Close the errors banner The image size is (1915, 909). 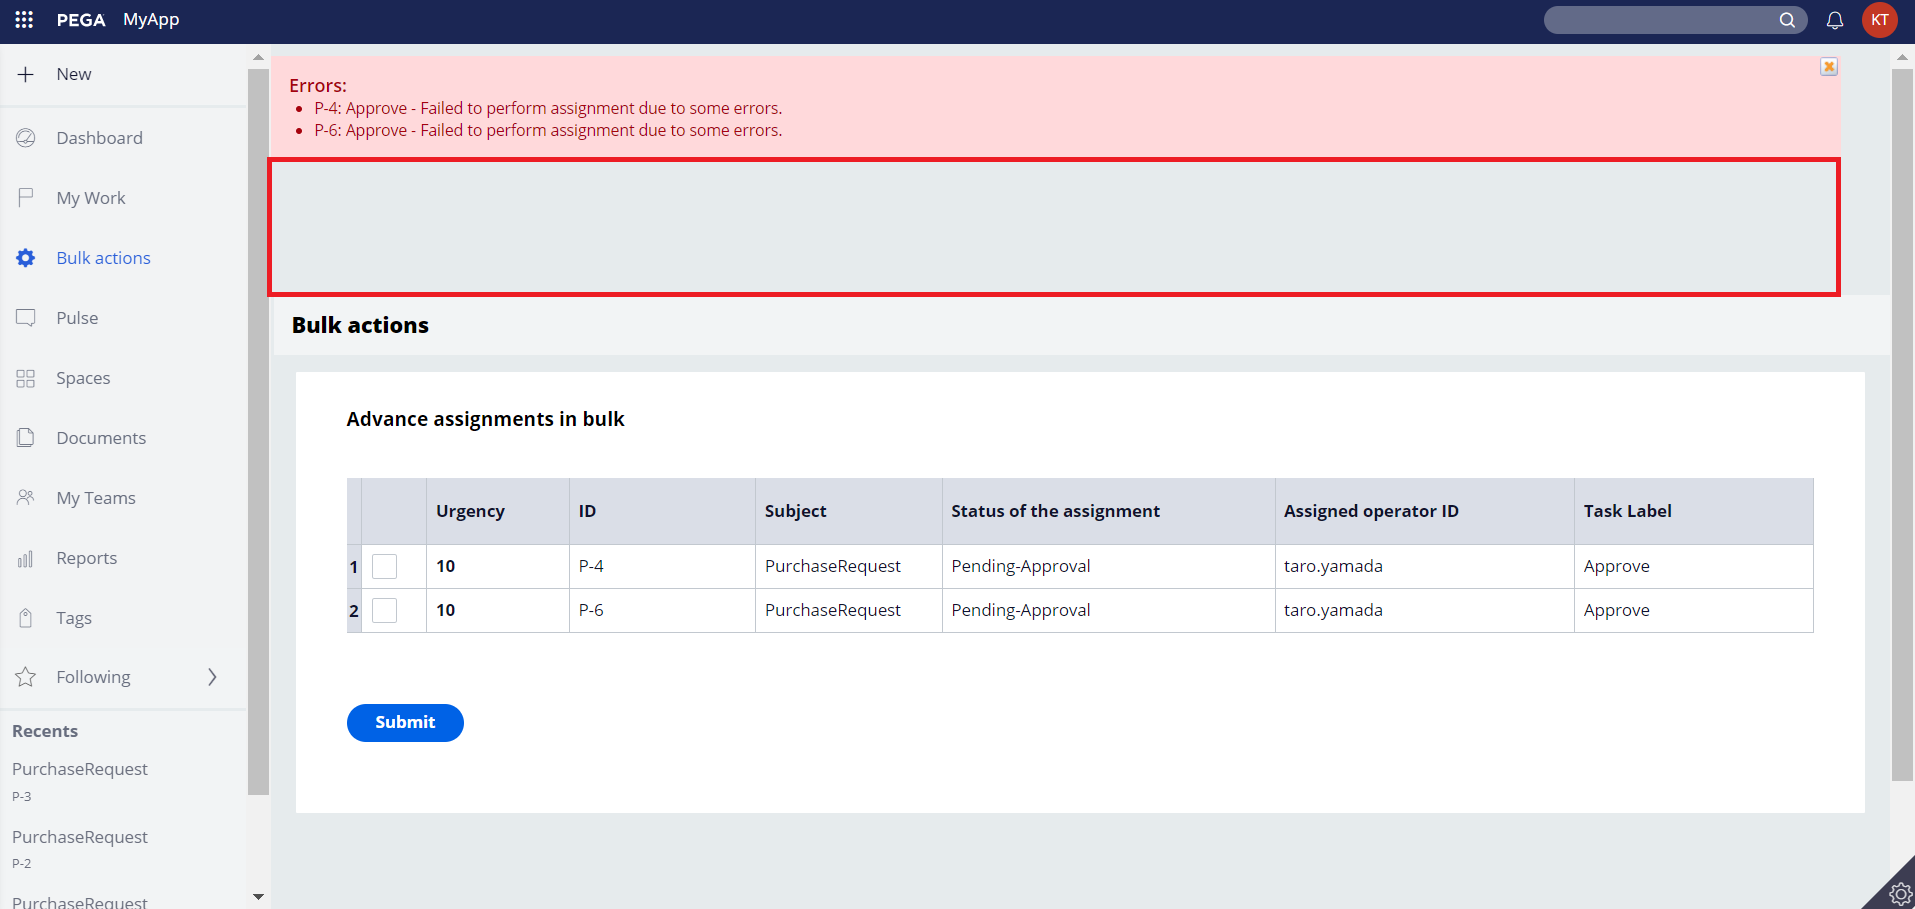click(1829, 67)
